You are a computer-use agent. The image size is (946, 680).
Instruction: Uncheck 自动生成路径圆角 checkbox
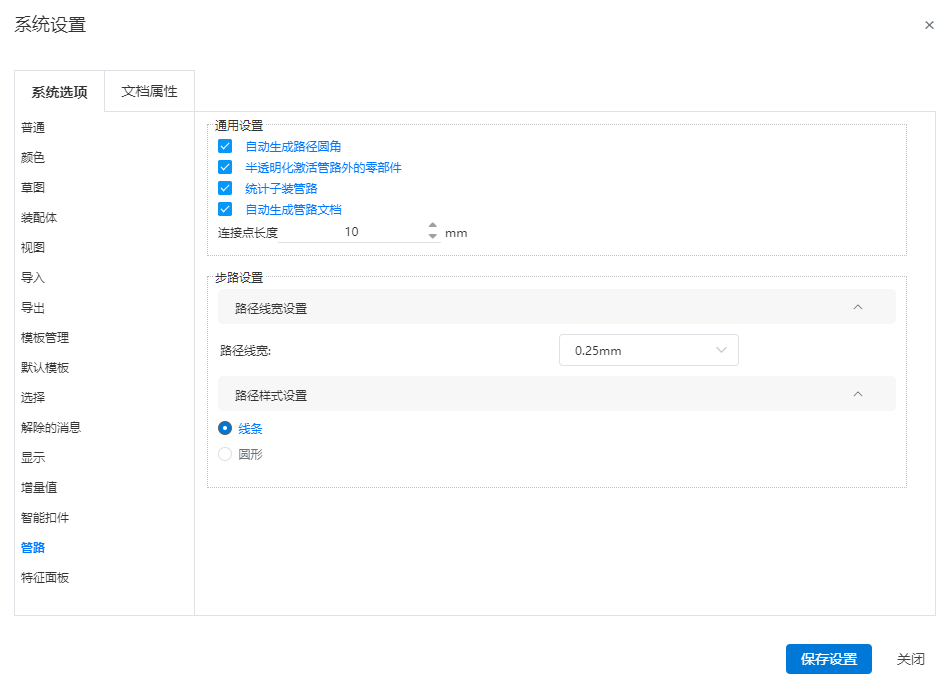[225, 147]
